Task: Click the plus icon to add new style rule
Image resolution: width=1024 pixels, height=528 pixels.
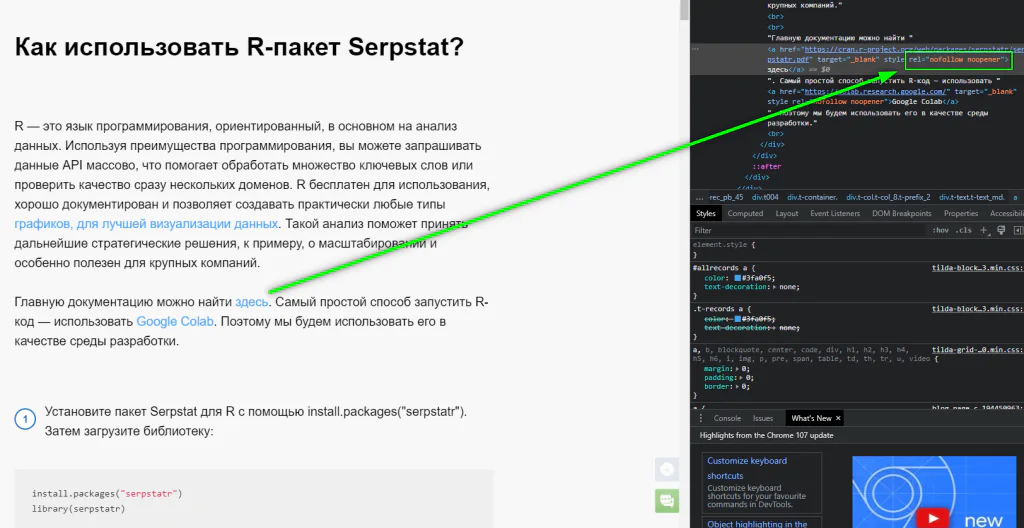Action: (x=984, y=230)
